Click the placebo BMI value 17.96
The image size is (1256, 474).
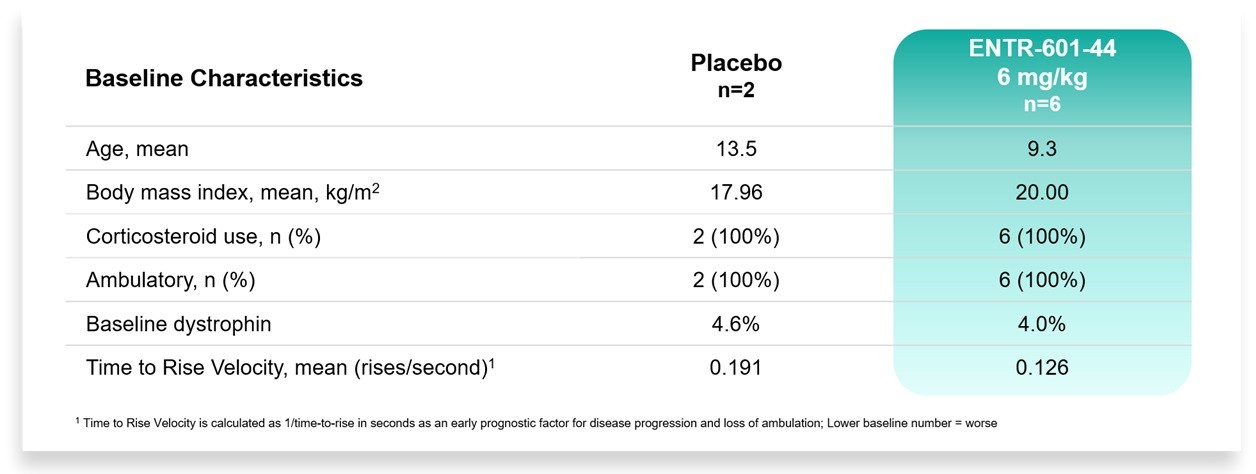(x=736, y=193)
